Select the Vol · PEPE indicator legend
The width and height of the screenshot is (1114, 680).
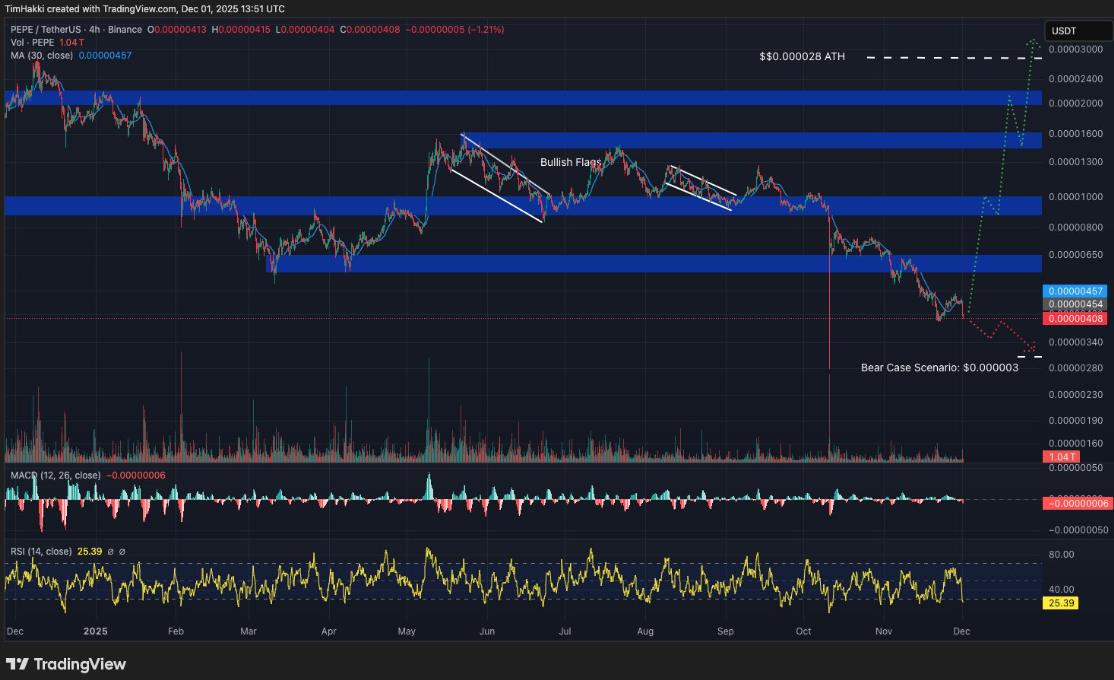32,43
